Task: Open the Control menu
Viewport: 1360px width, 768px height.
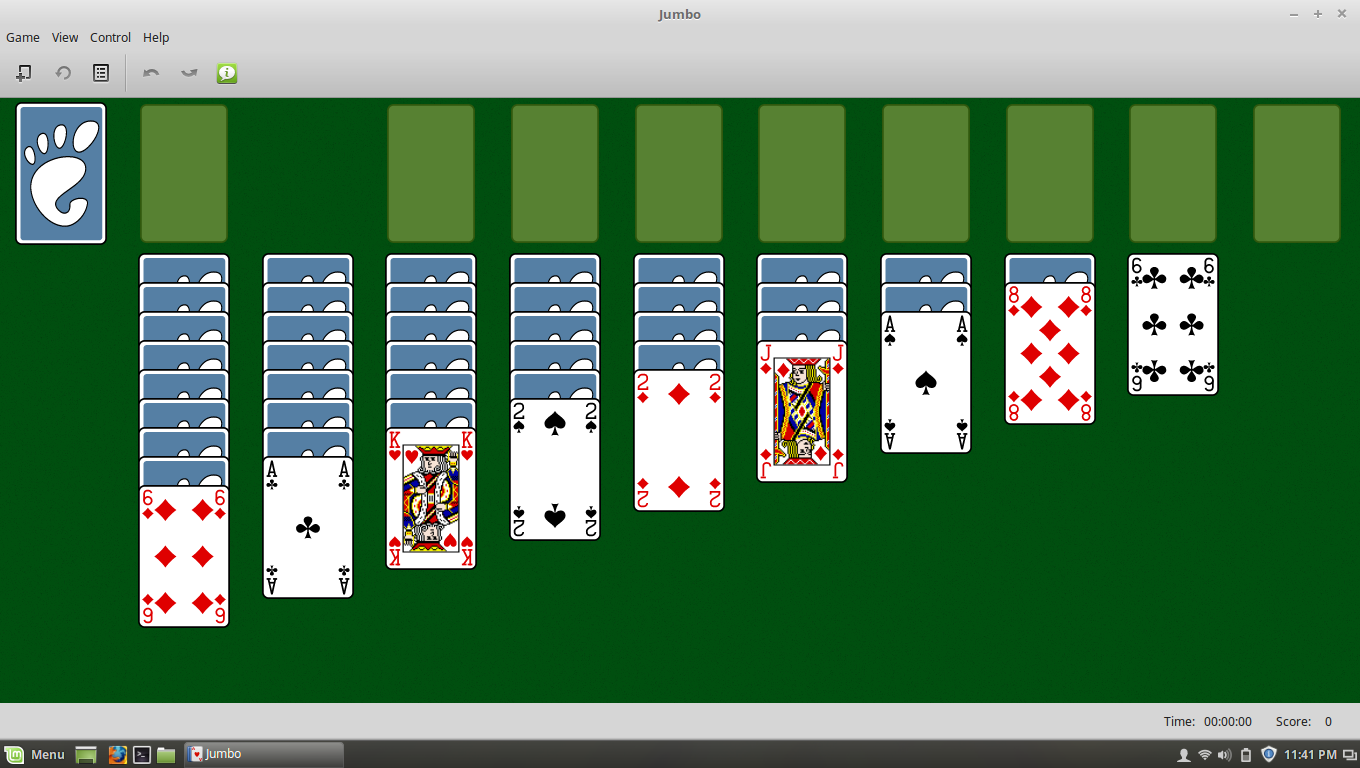Action: pyautogui.click(x=110, y=37)
